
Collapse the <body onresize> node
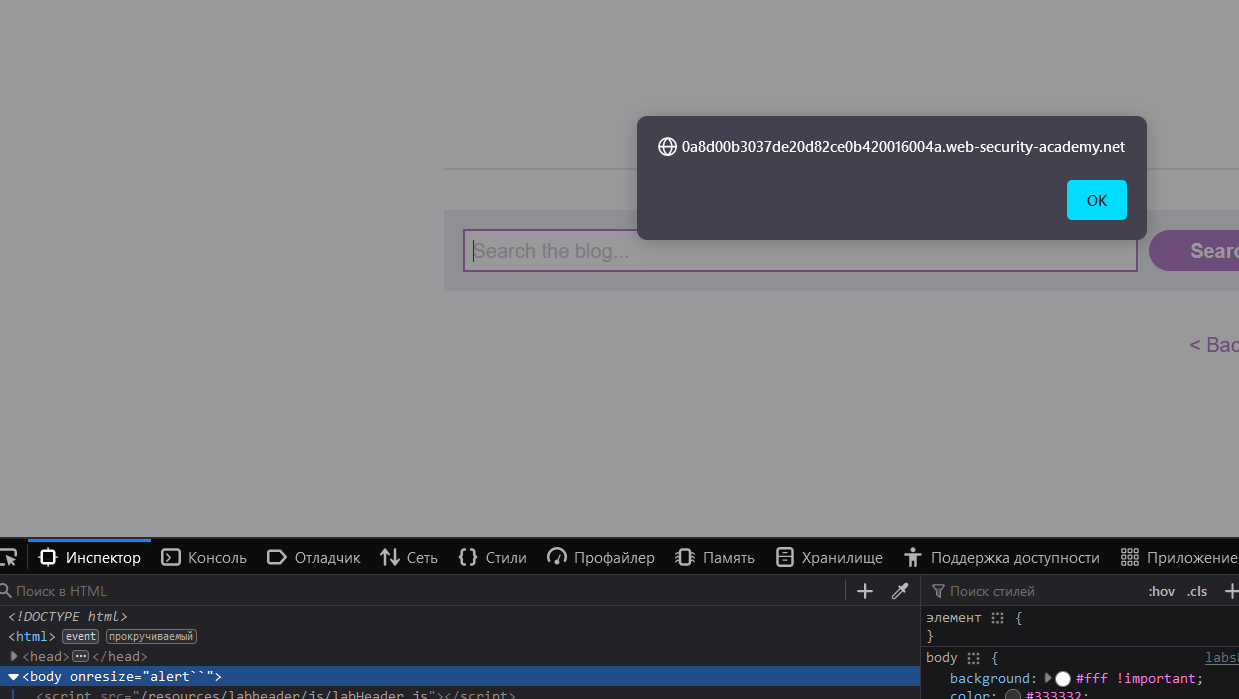click(14, 677)
